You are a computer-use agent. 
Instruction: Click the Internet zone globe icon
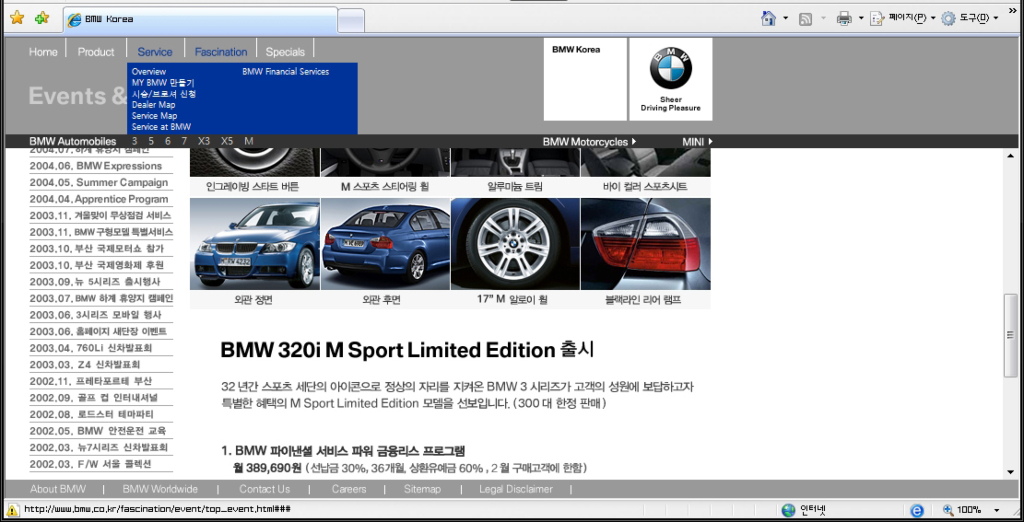pos(788,510)
